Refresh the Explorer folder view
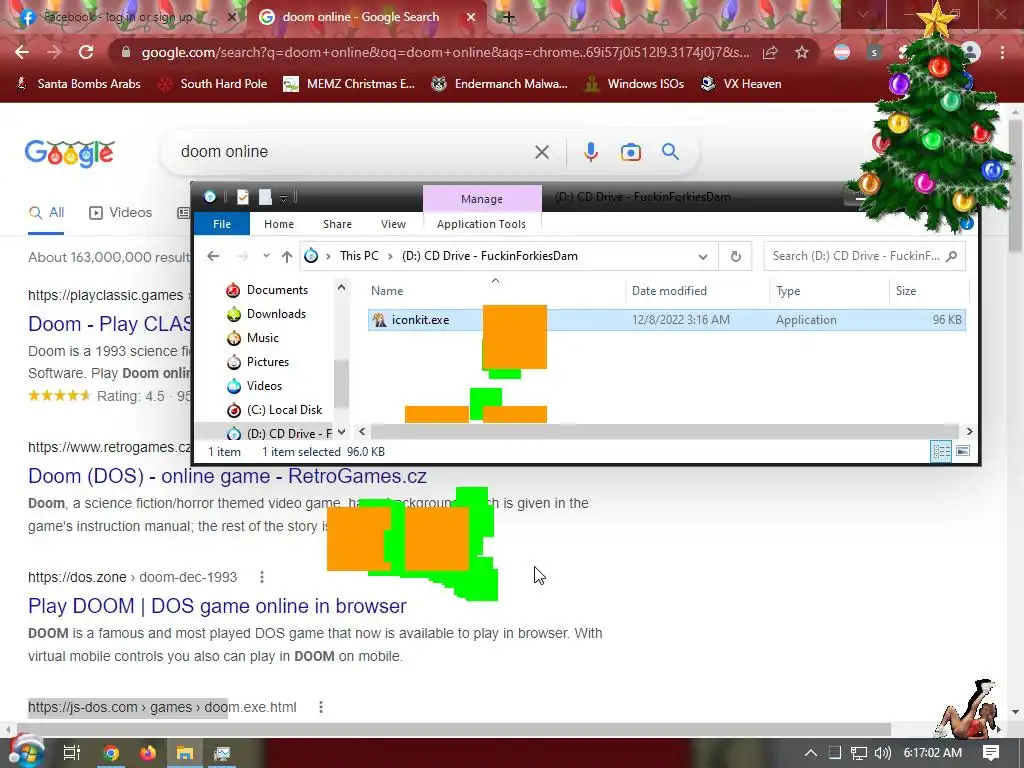 coord(735,257)
